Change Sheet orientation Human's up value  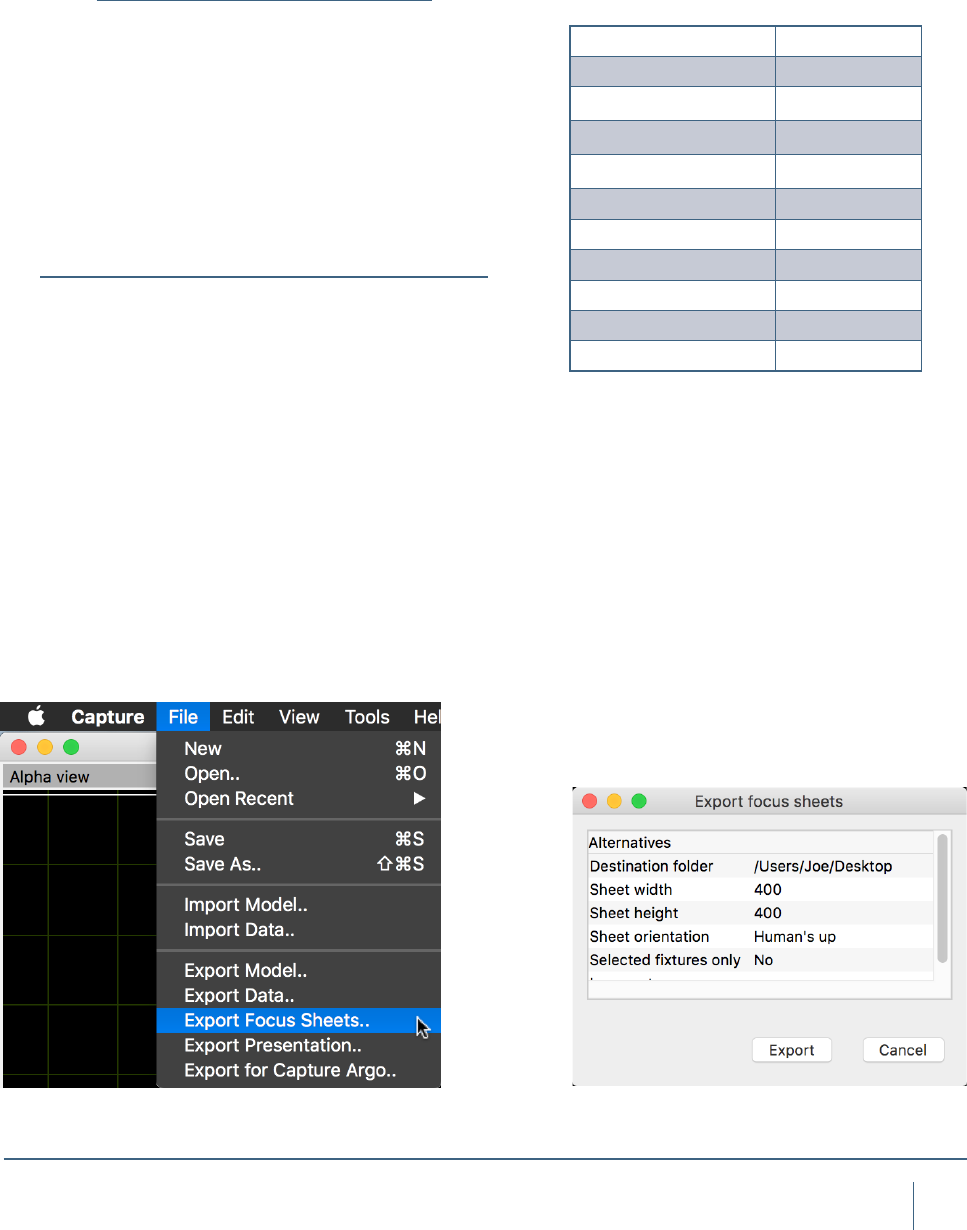tap(795, 936)
